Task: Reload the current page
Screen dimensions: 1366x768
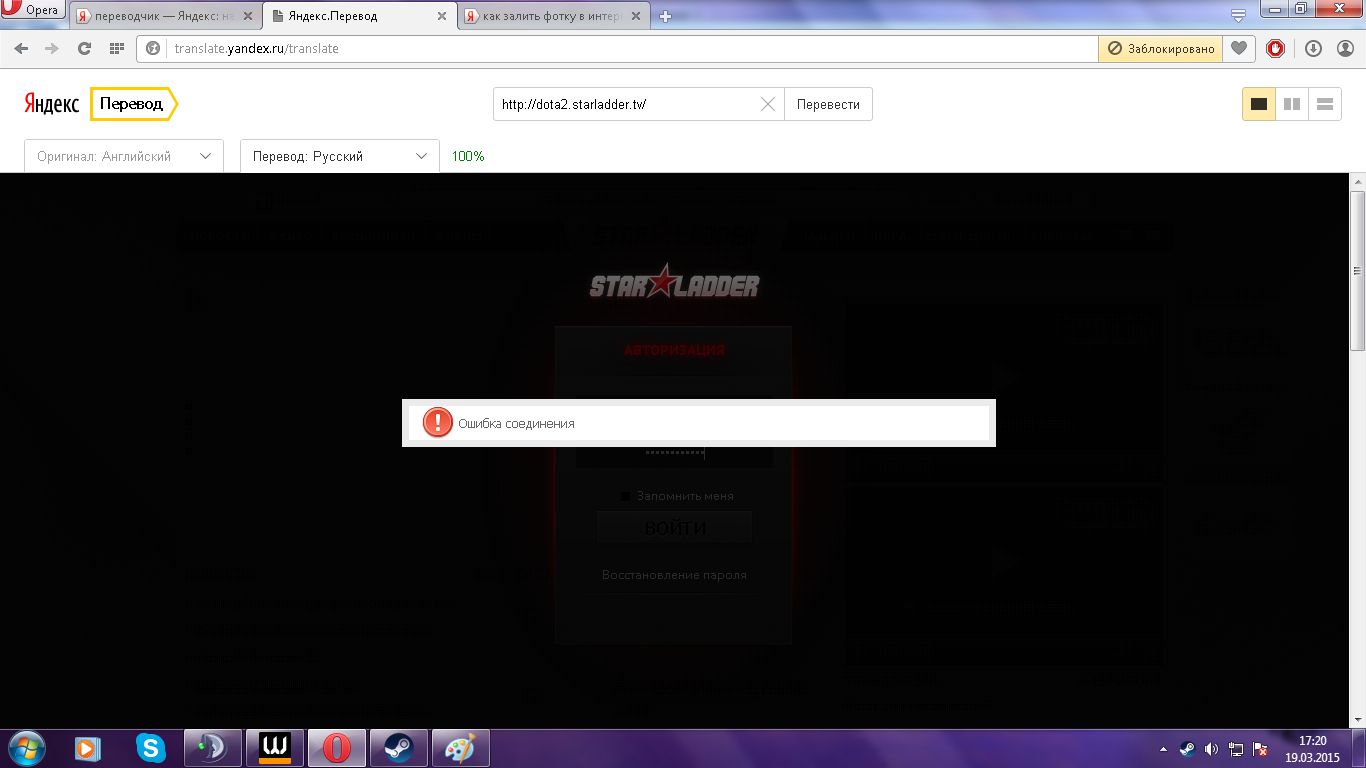Action: point(84,48)
